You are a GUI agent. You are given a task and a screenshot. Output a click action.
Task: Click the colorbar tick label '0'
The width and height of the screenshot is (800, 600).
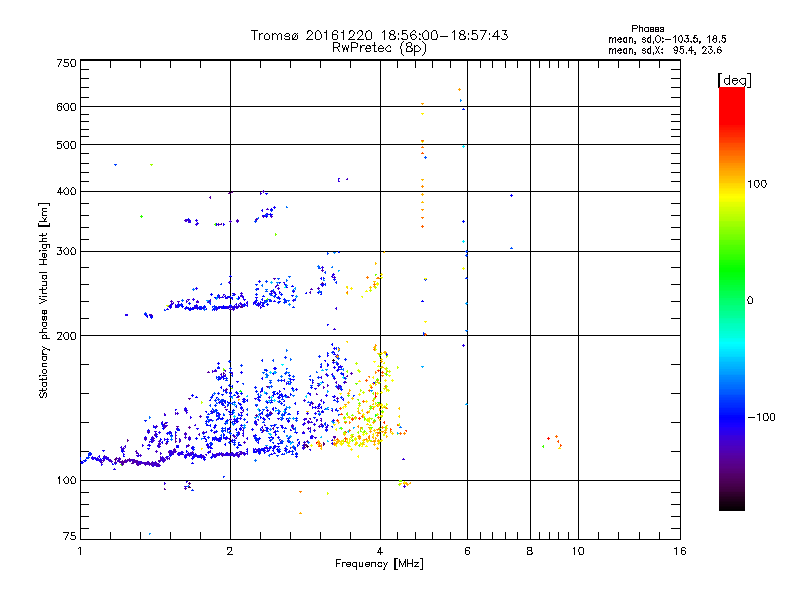point(750,301)
